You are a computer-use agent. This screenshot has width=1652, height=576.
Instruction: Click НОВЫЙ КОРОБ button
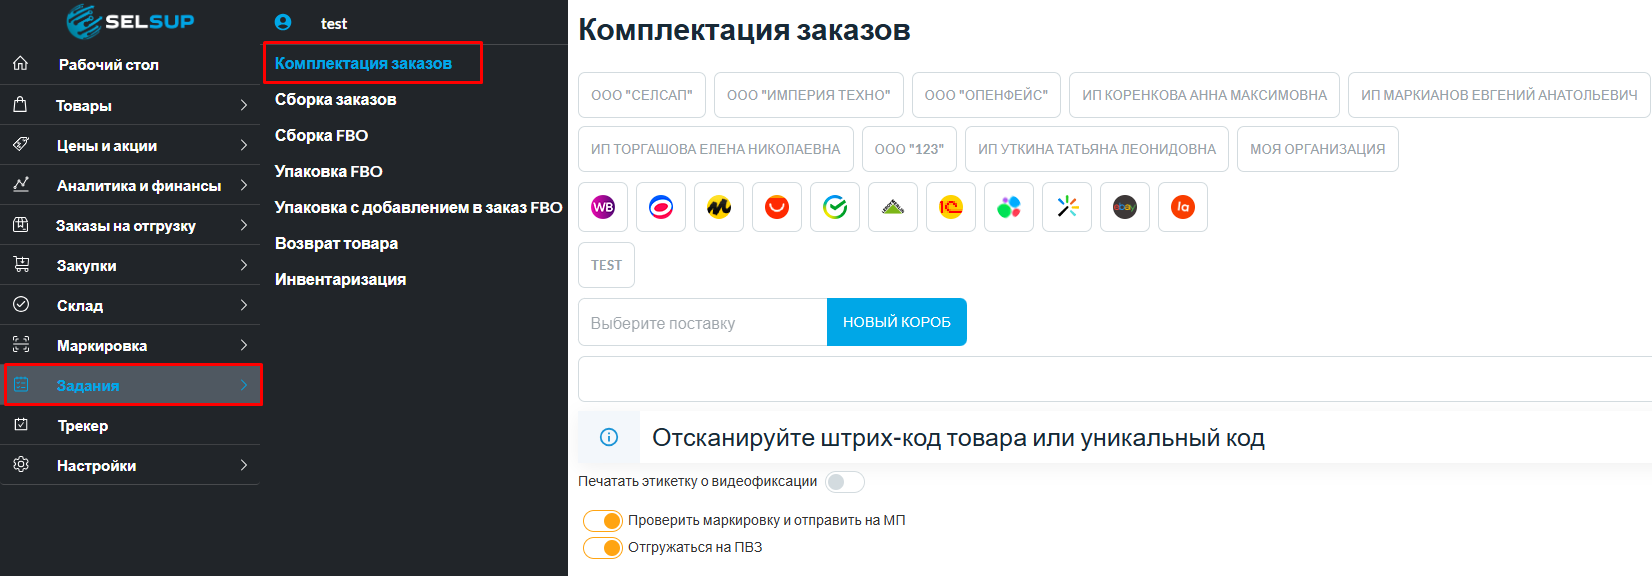[x=897, y=322]
